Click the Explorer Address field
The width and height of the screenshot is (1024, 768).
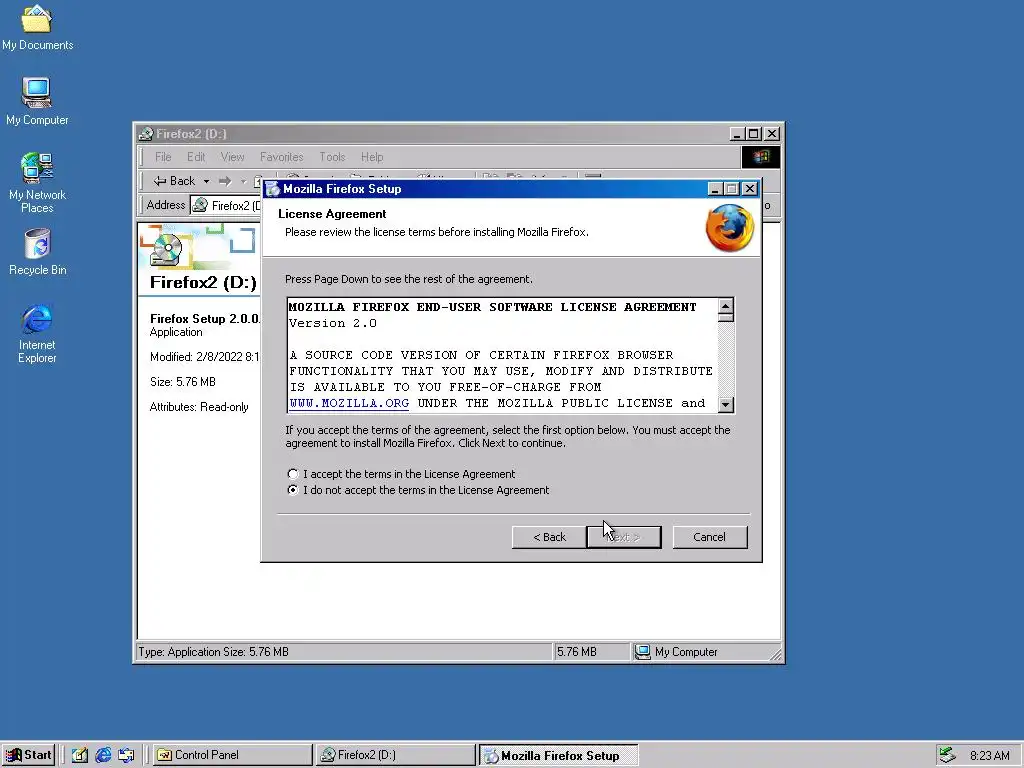coord(226,205)
